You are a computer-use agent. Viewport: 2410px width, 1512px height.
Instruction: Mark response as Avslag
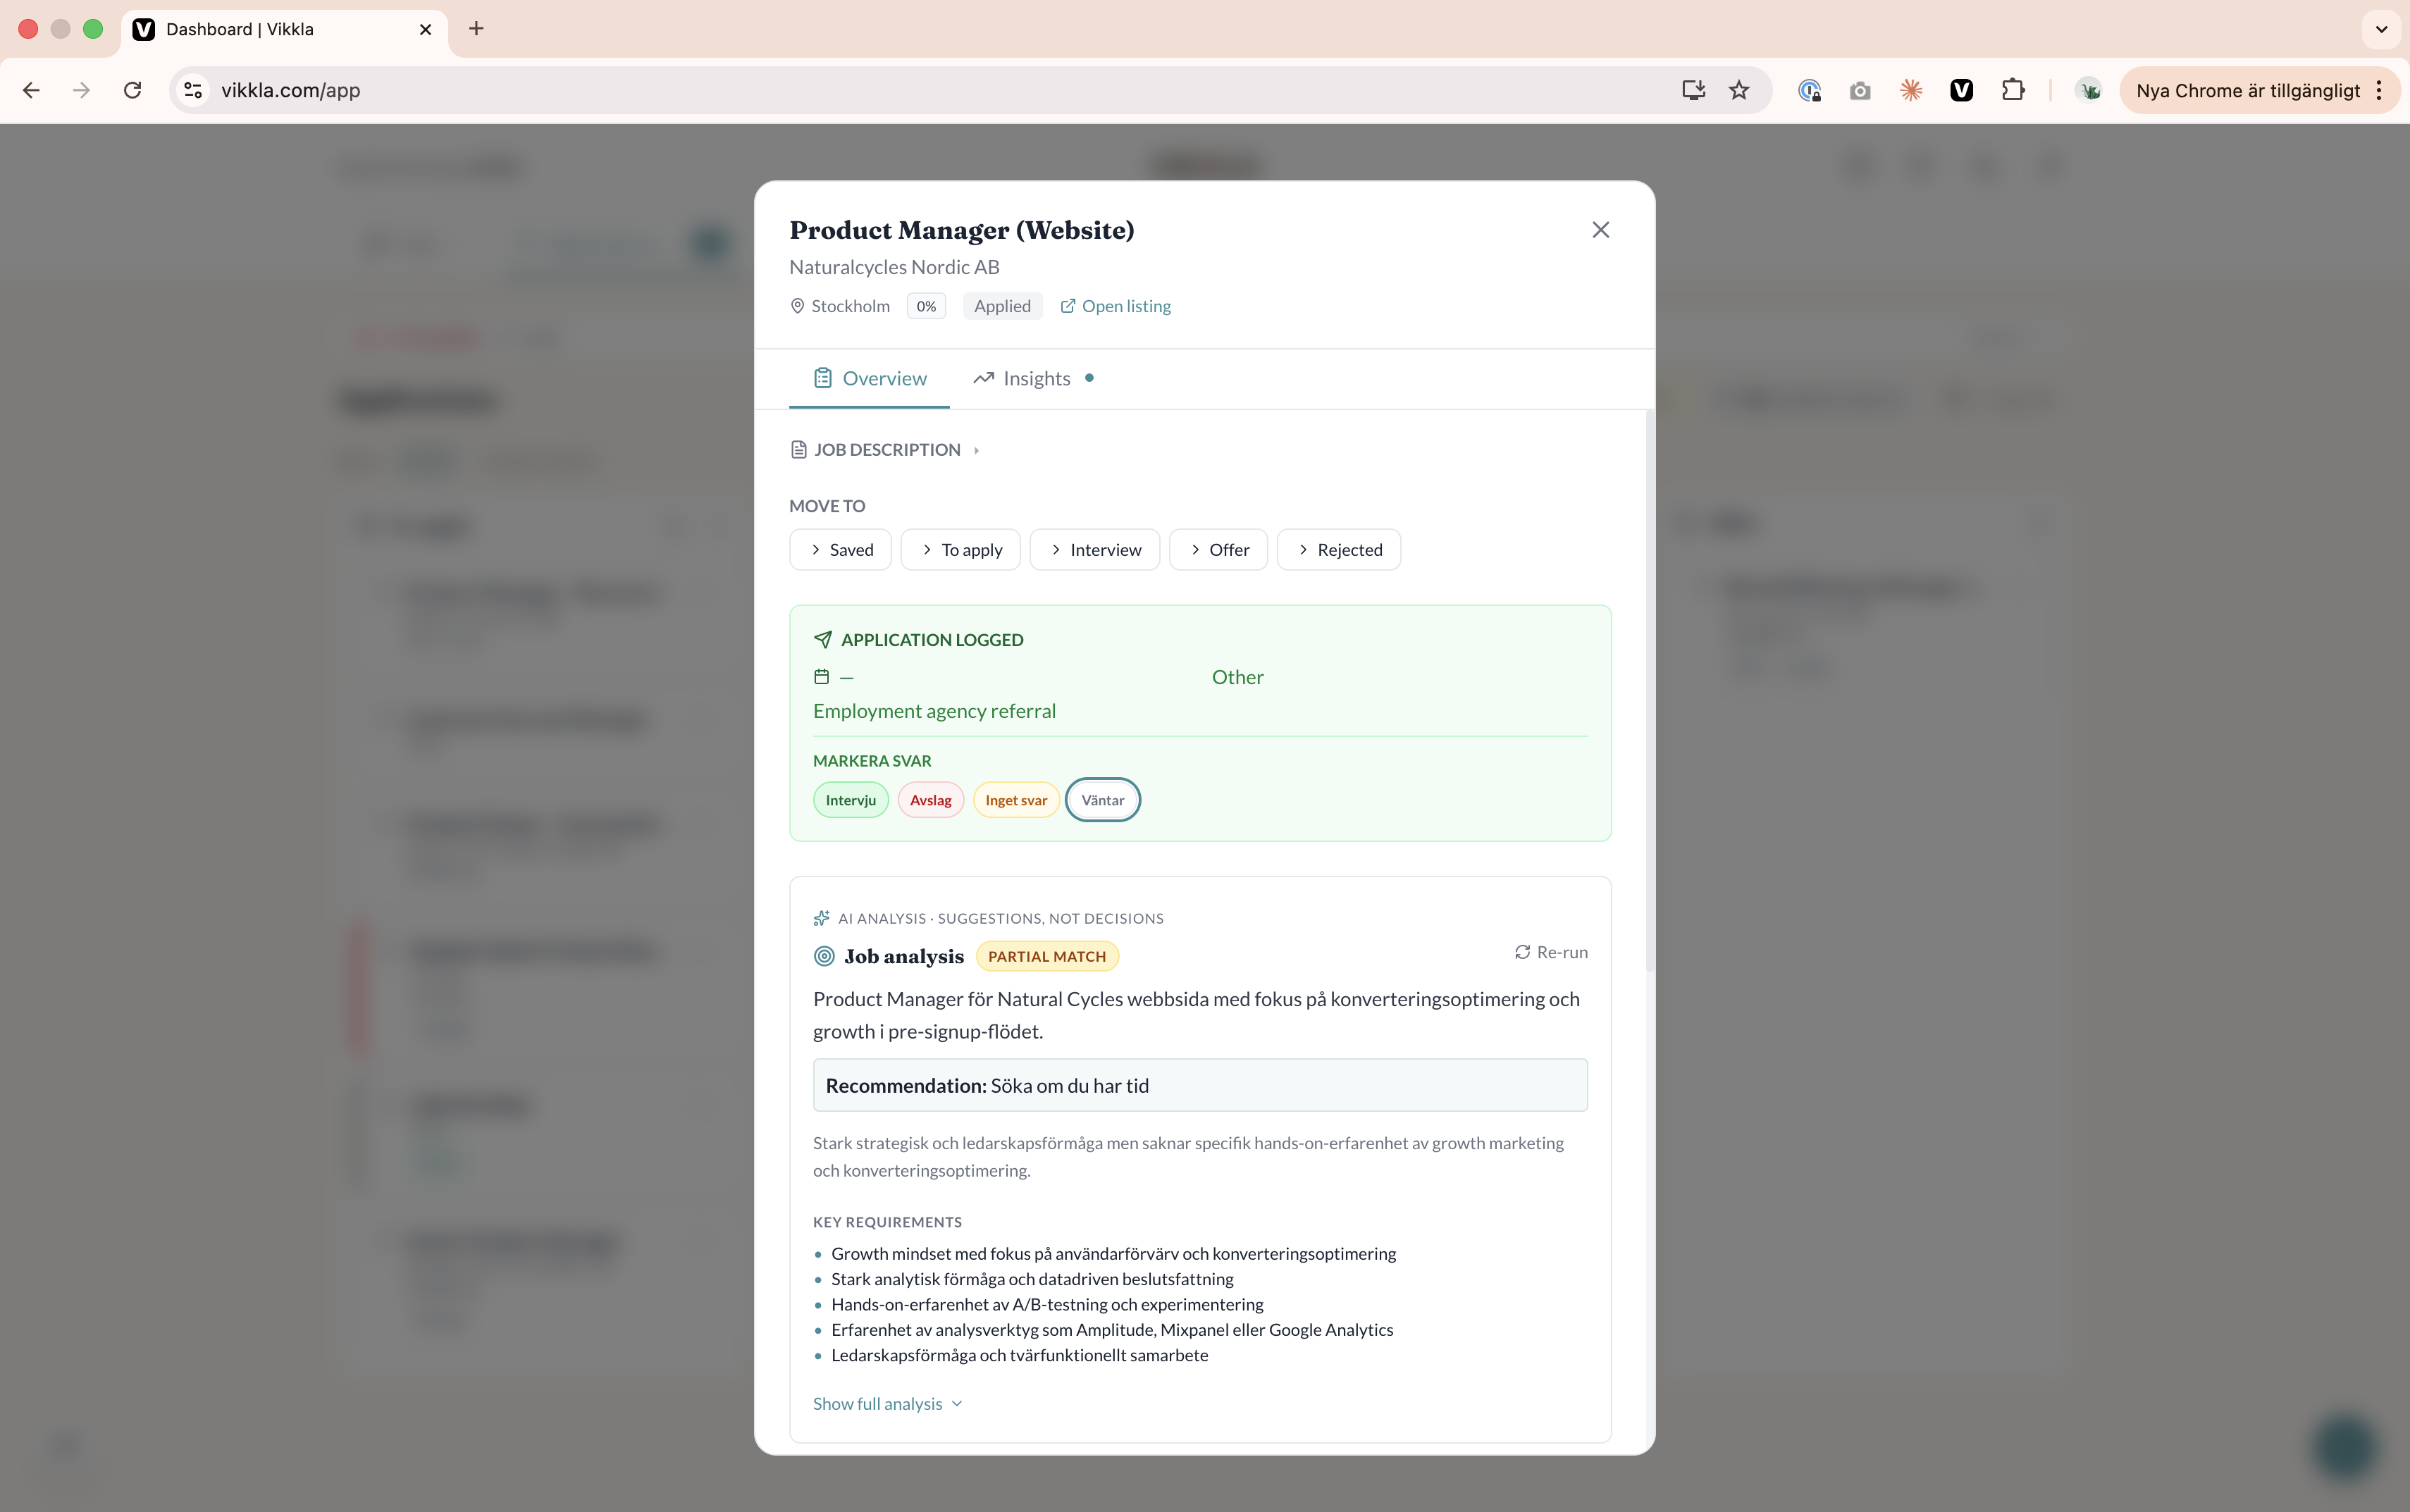pyautogui.click(x=930, y=800)
